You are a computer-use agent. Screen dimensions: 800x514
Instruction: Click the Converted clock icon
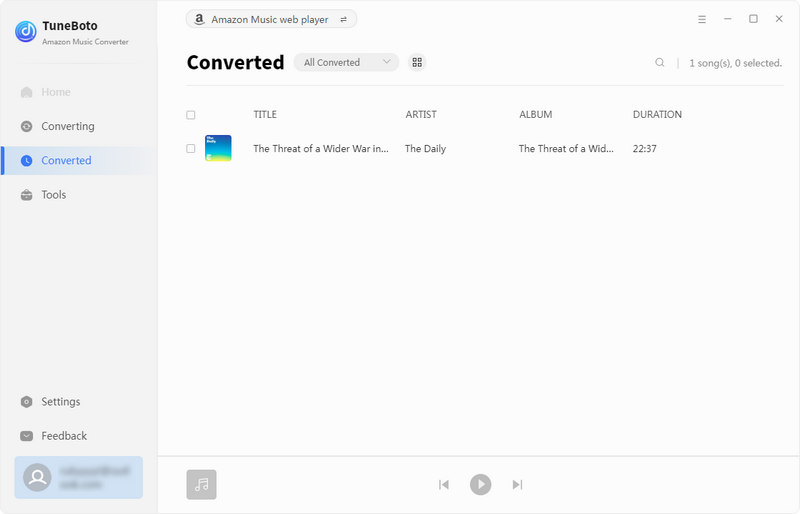pos(27,160)
